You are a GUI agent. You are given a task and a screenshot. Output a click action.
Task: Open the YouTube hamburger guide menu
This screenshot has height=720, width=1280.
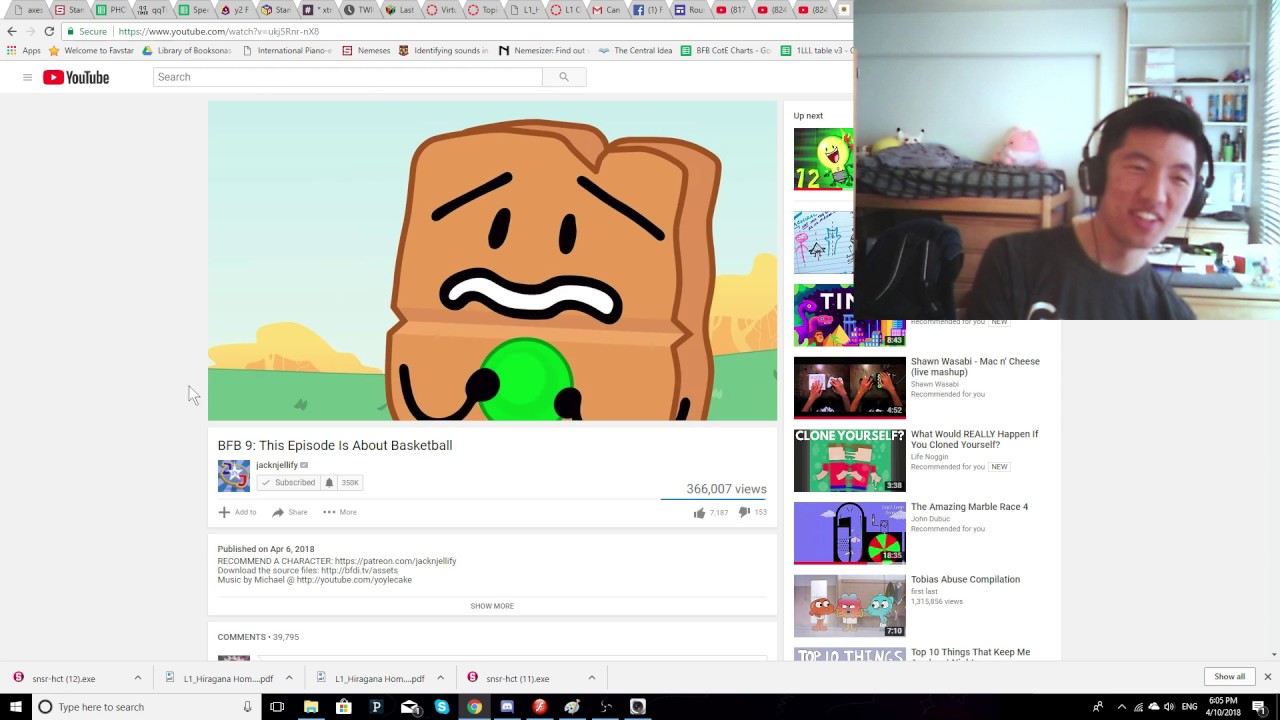27,77
